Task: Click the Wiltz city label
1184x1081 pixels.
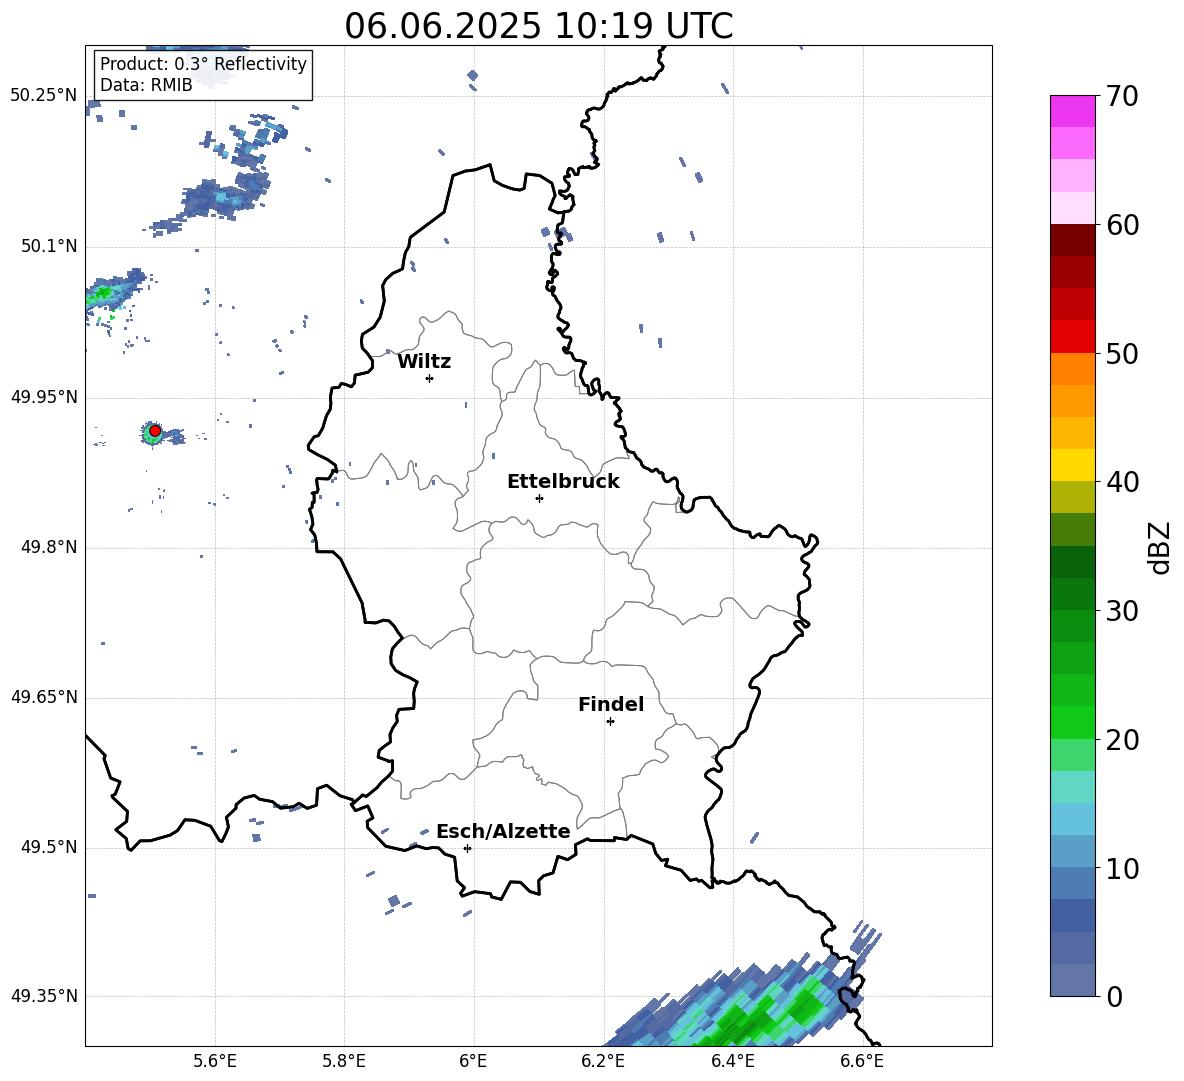Action: (424, 362)
